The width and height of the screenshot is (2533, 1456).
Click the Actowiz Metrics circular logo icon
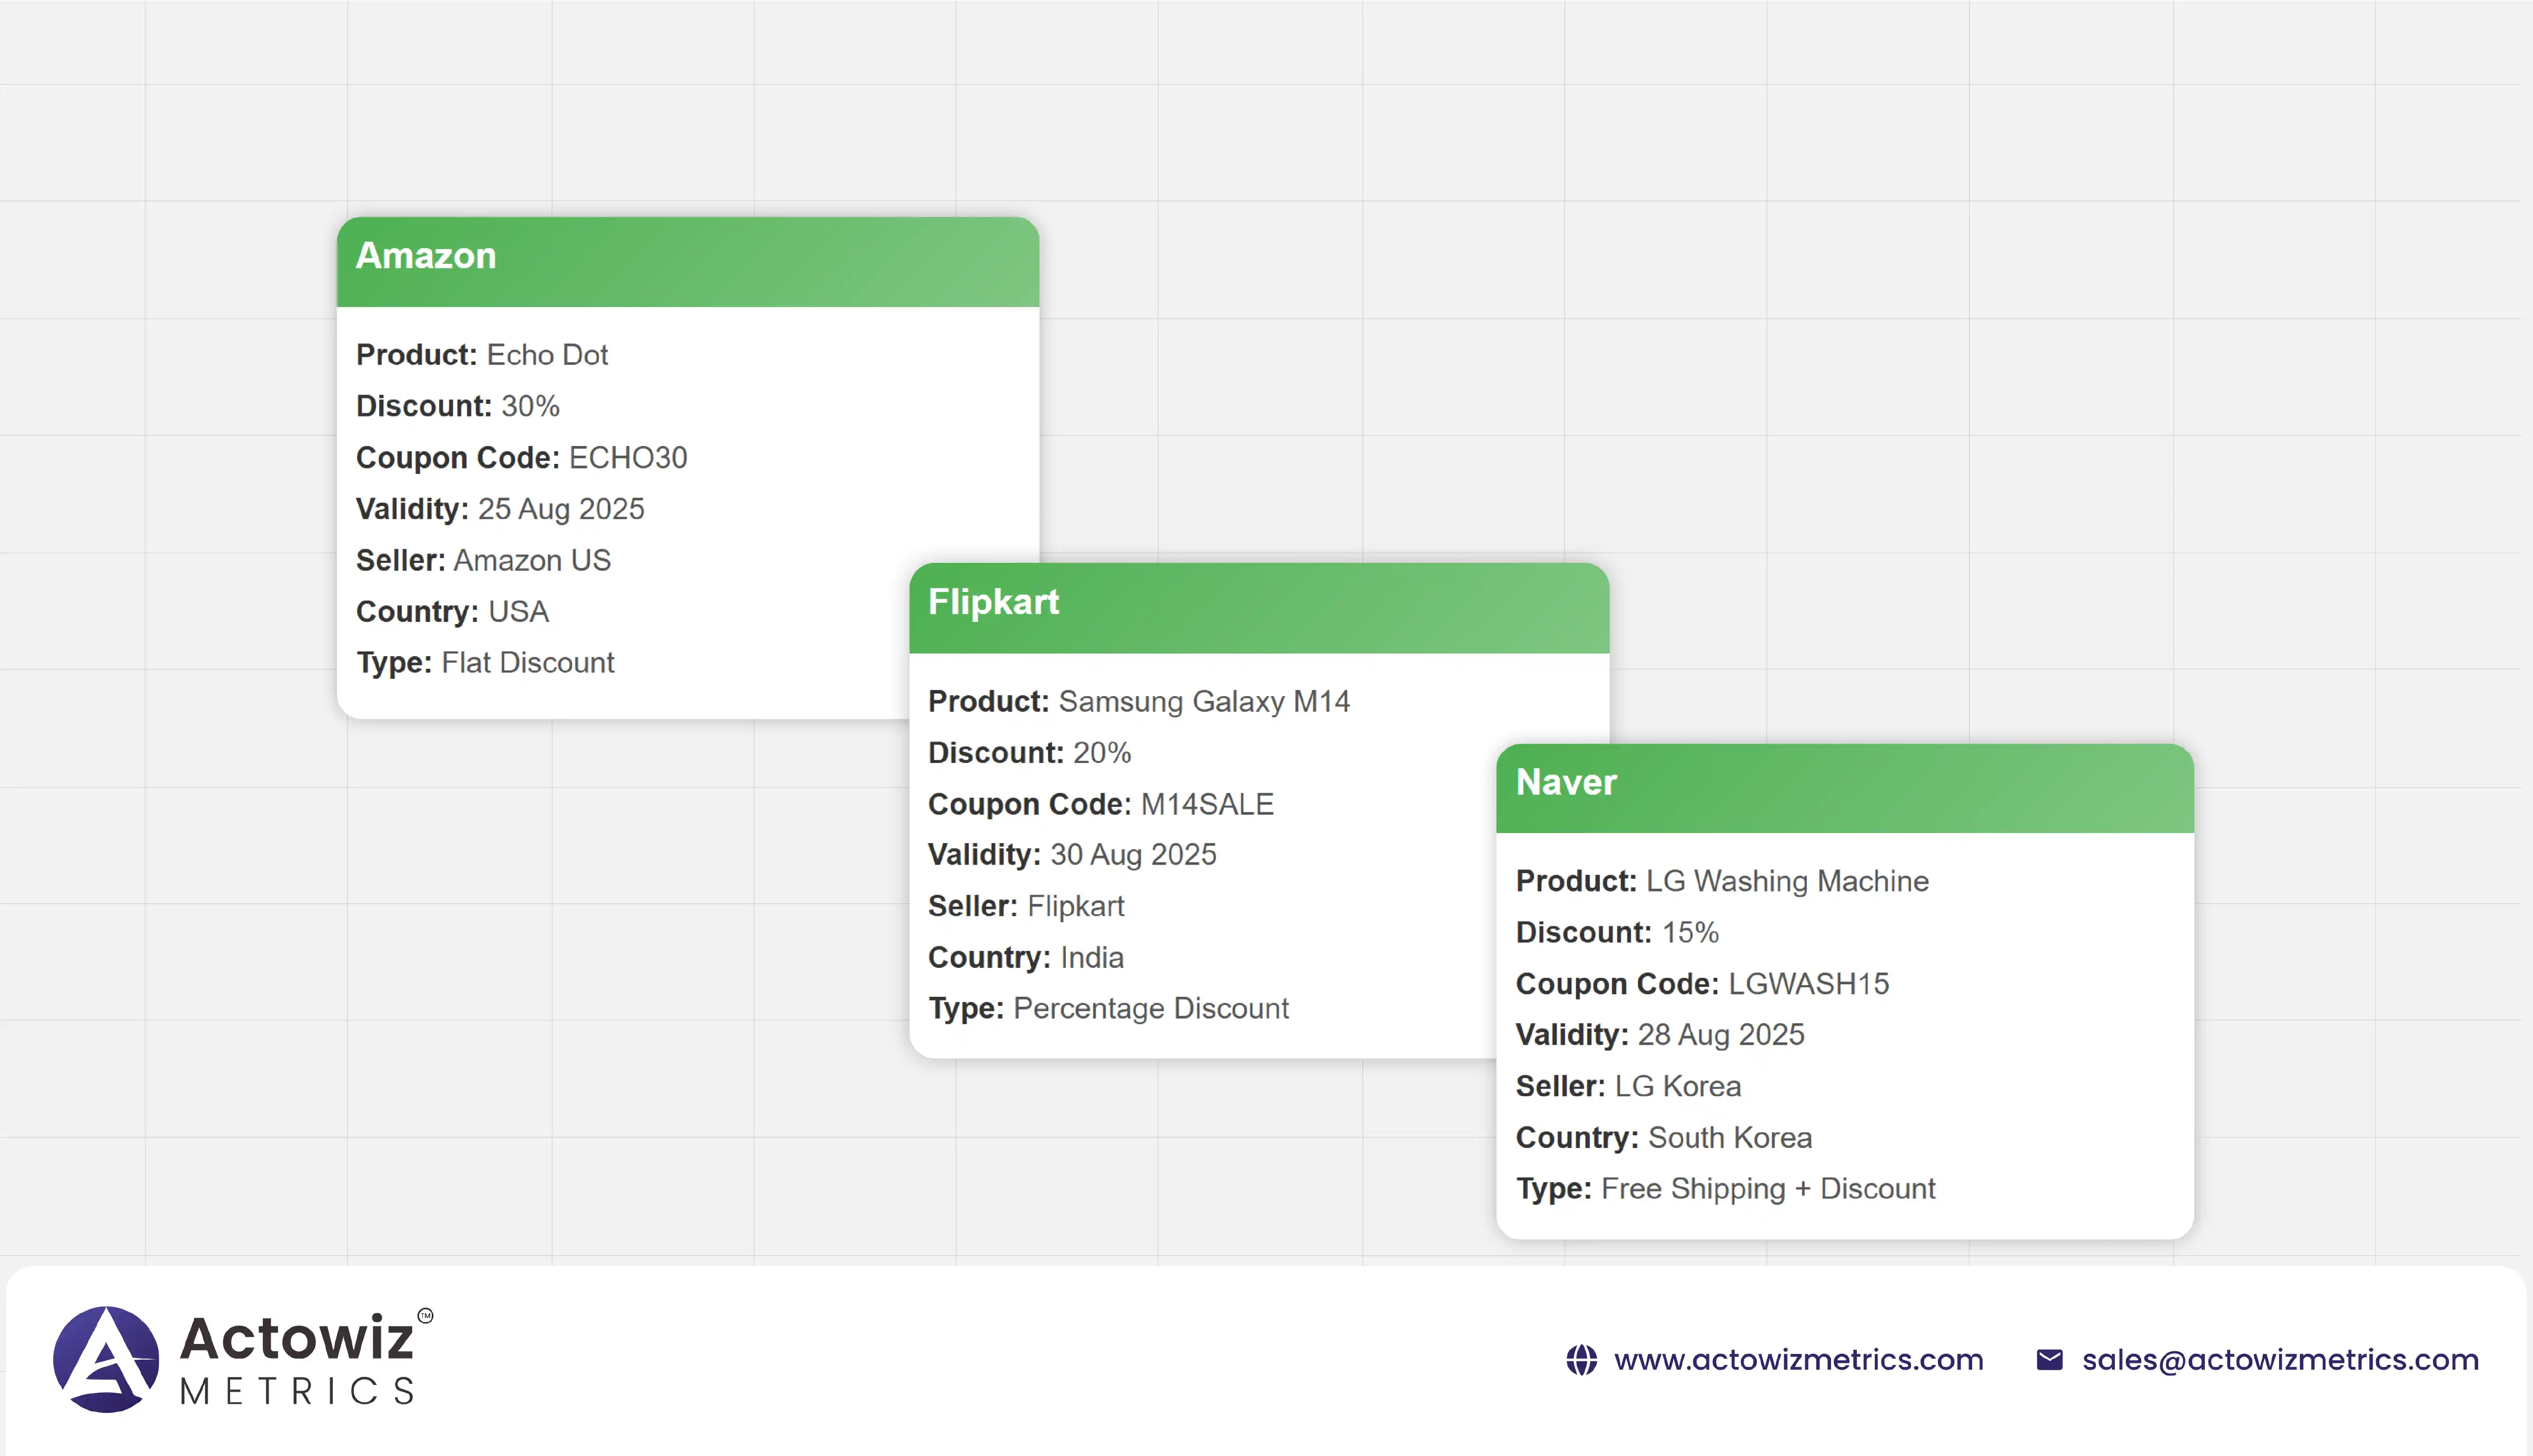tap(106, 1359)
